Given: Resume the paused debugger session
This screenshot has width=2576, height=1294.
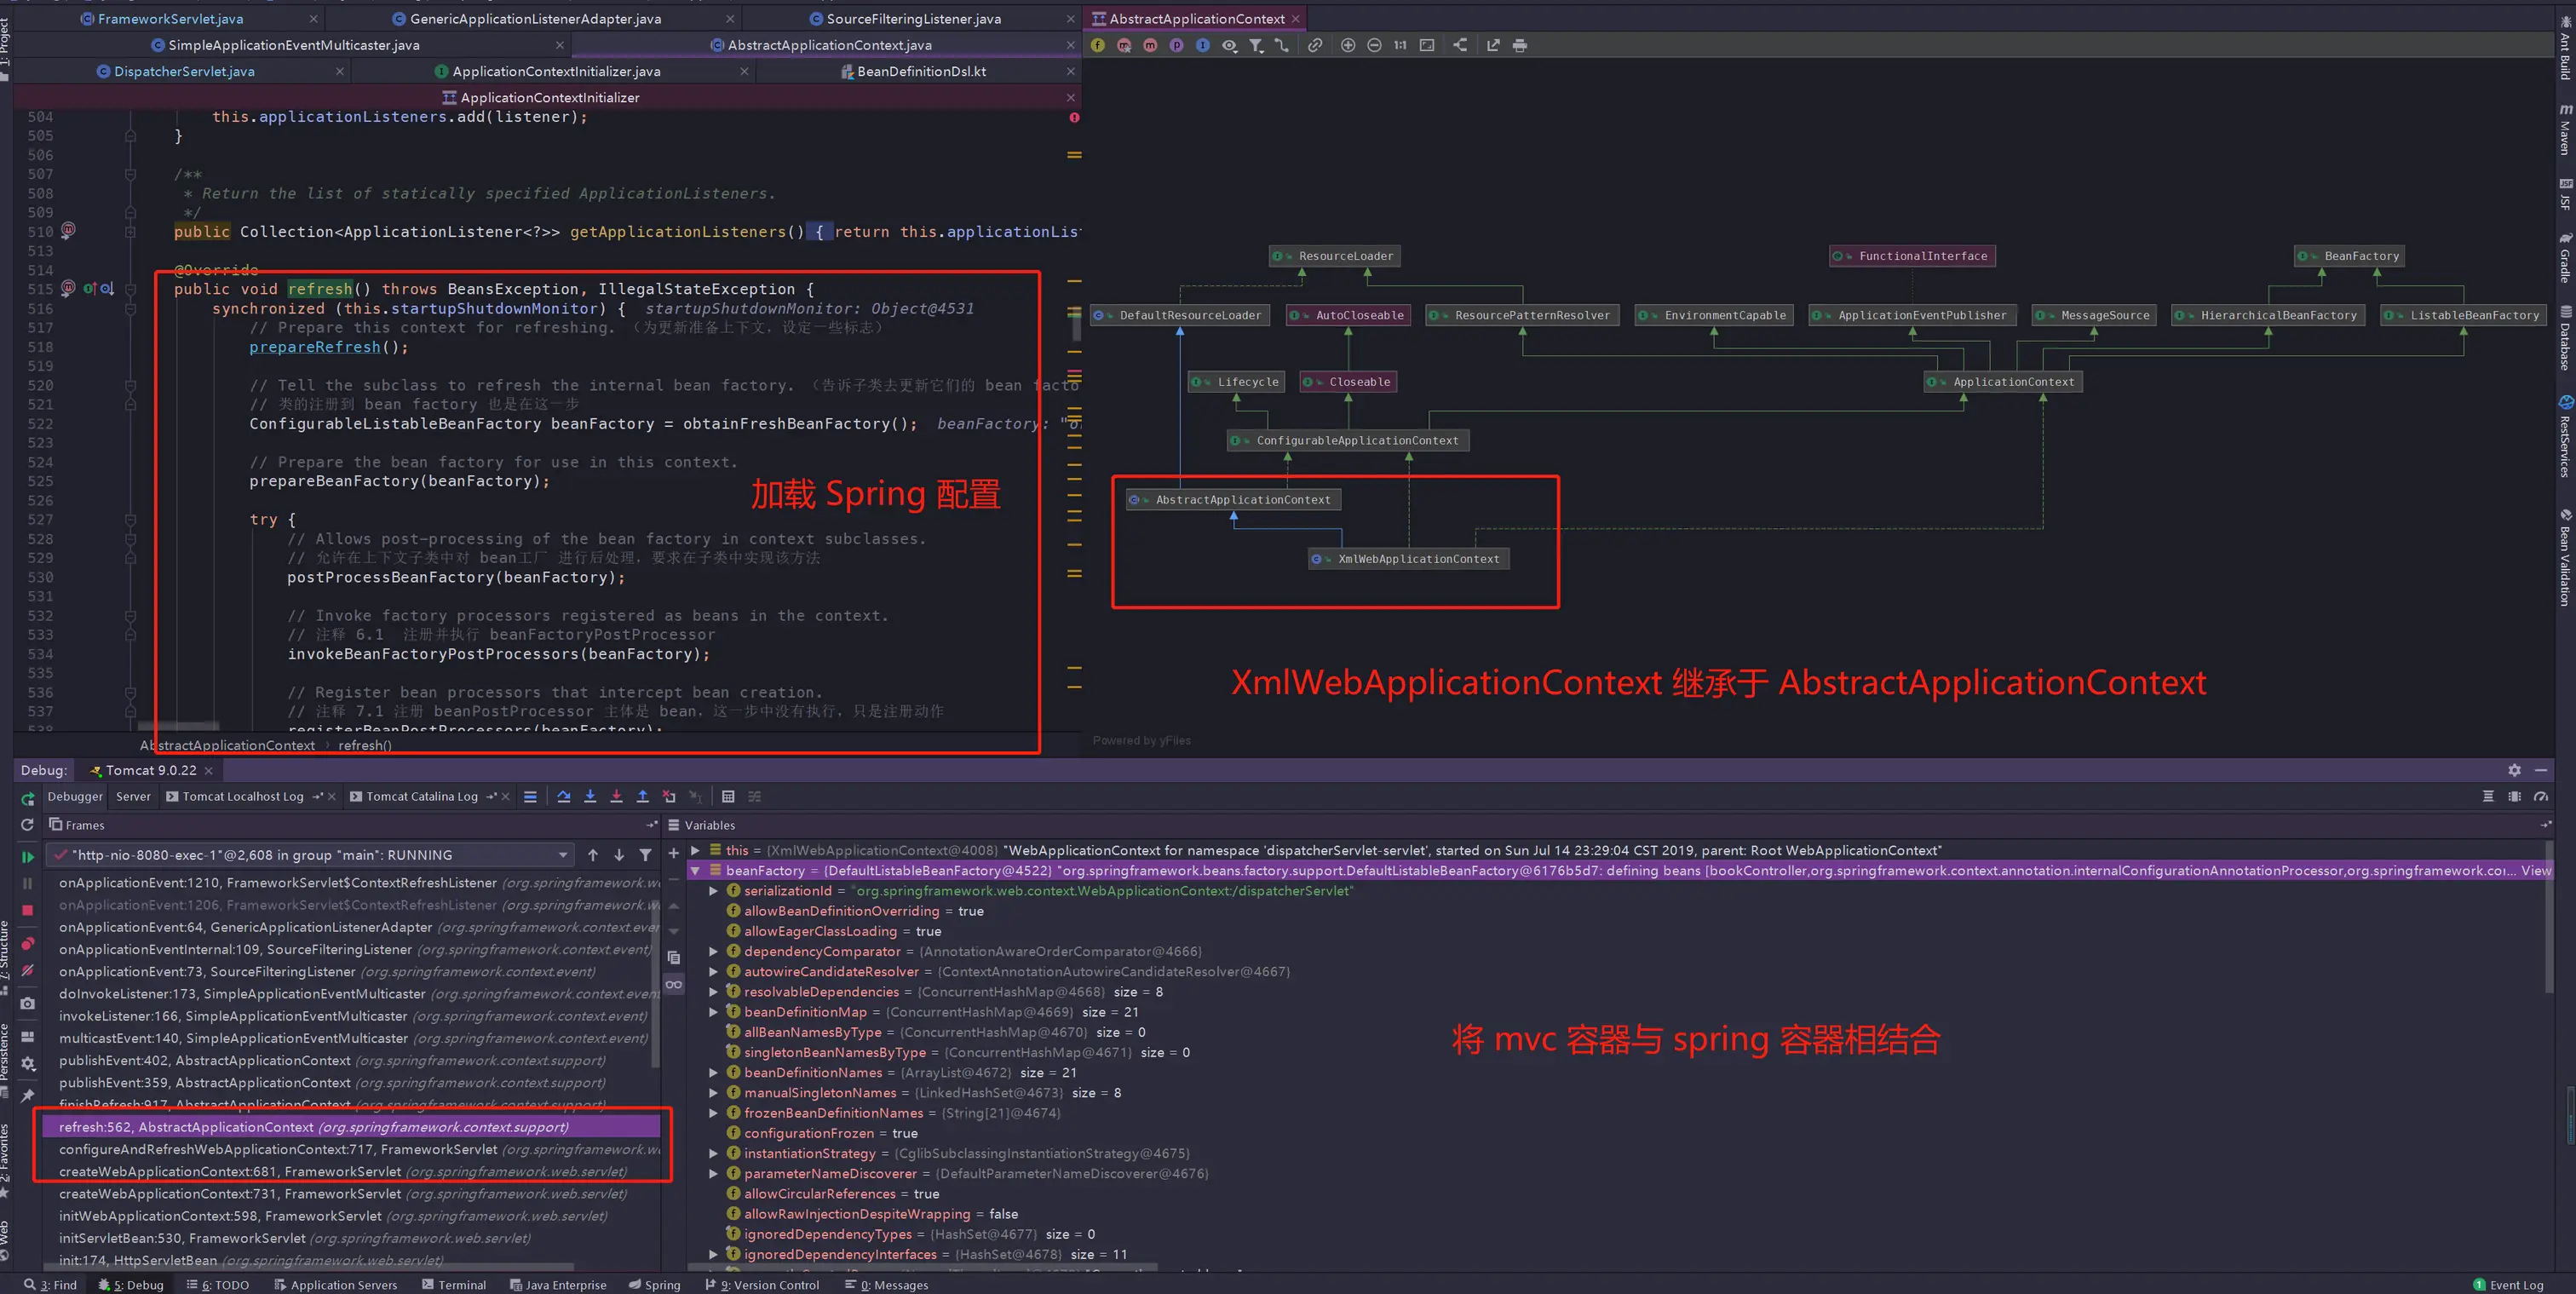Looking at the screenshot, I should [x=27, y=856].
